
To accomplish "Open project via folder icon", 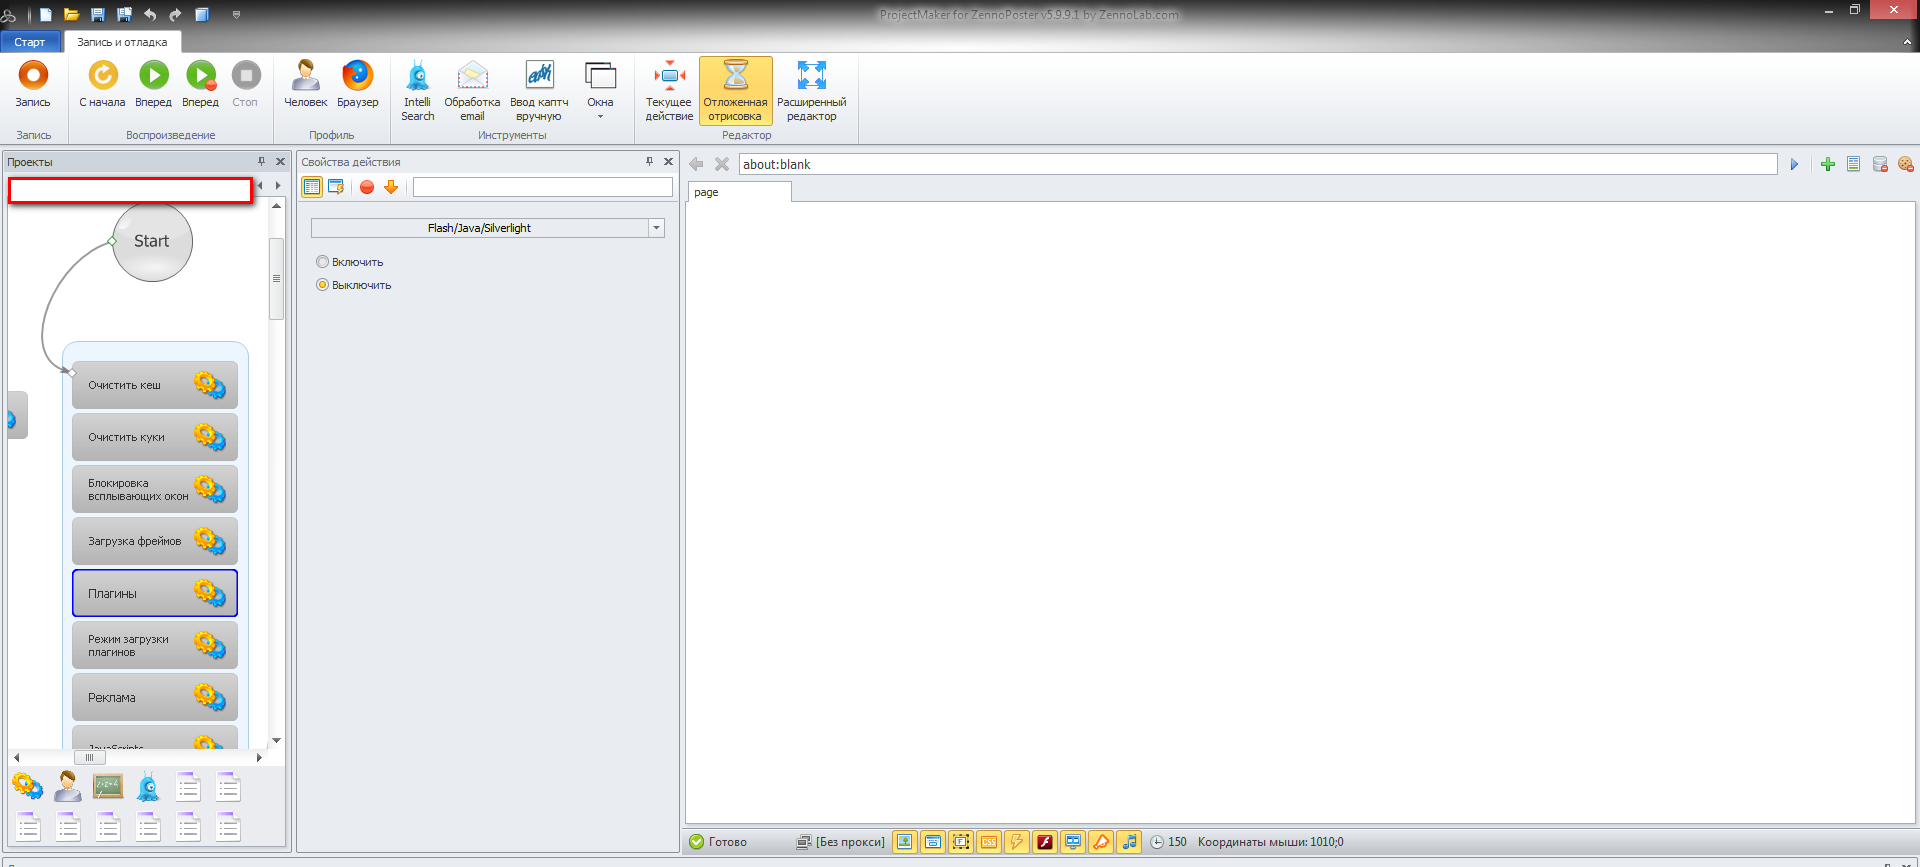I will (x=71, y=14).
